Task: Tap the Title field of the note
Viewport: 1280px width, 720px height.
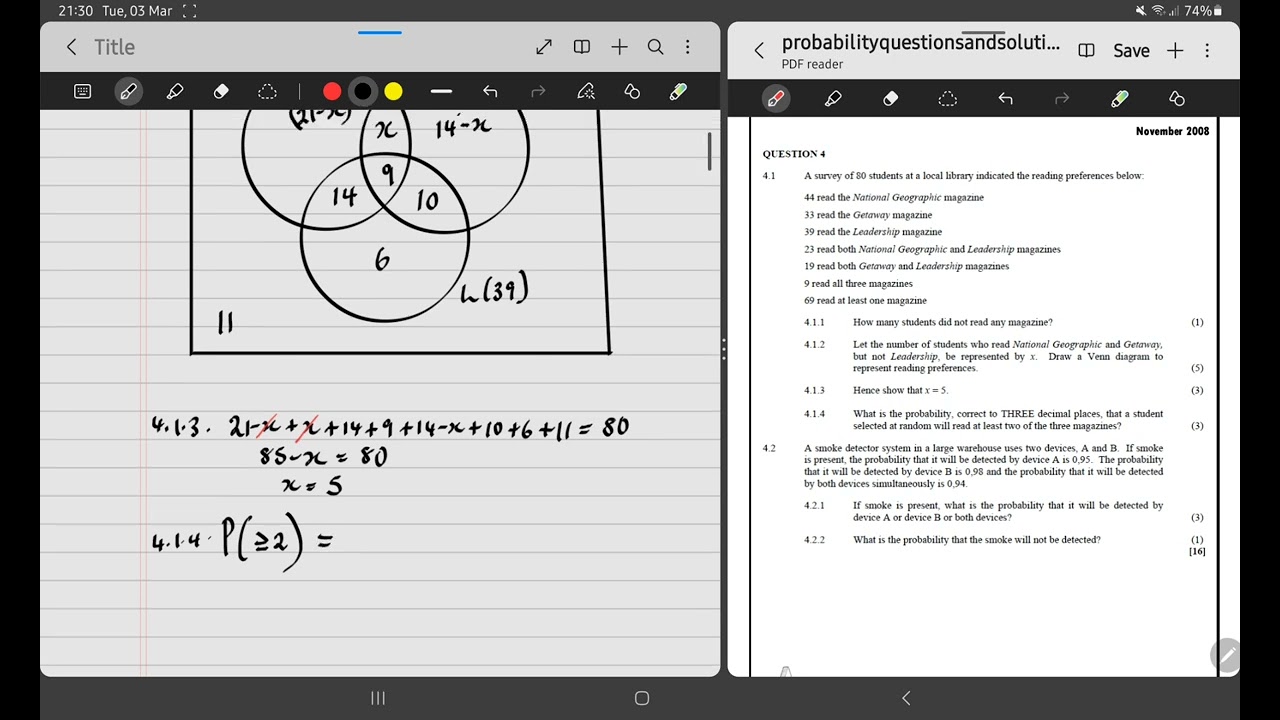Action: pos(114,47)
